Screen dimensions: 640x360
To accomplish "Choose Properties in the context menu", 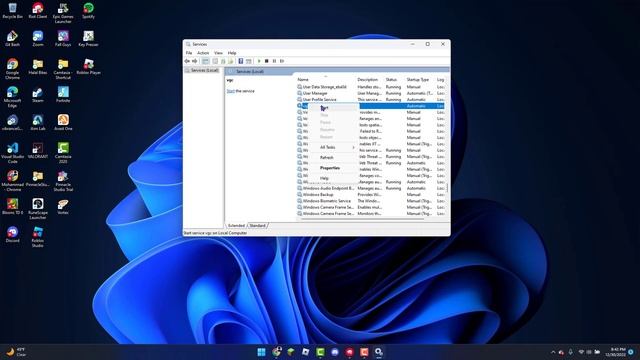I will [334, 168].
